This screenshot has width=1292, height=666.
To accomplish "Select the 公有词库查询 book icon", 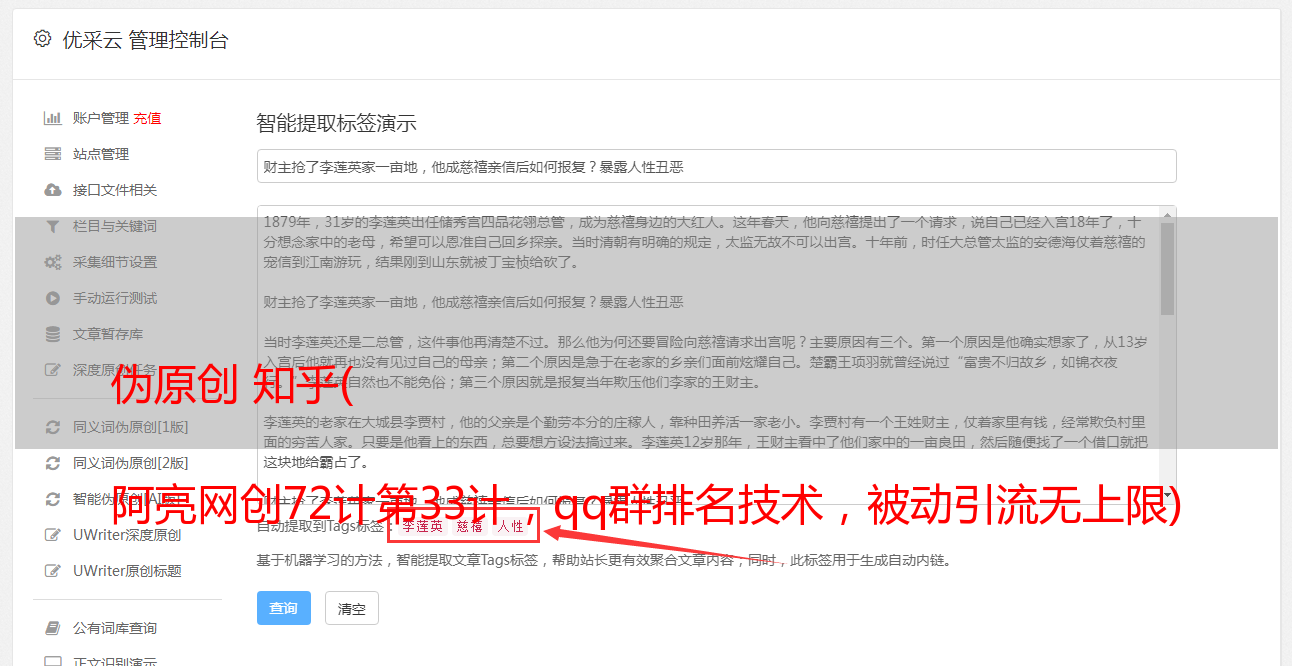I will 53,628.
